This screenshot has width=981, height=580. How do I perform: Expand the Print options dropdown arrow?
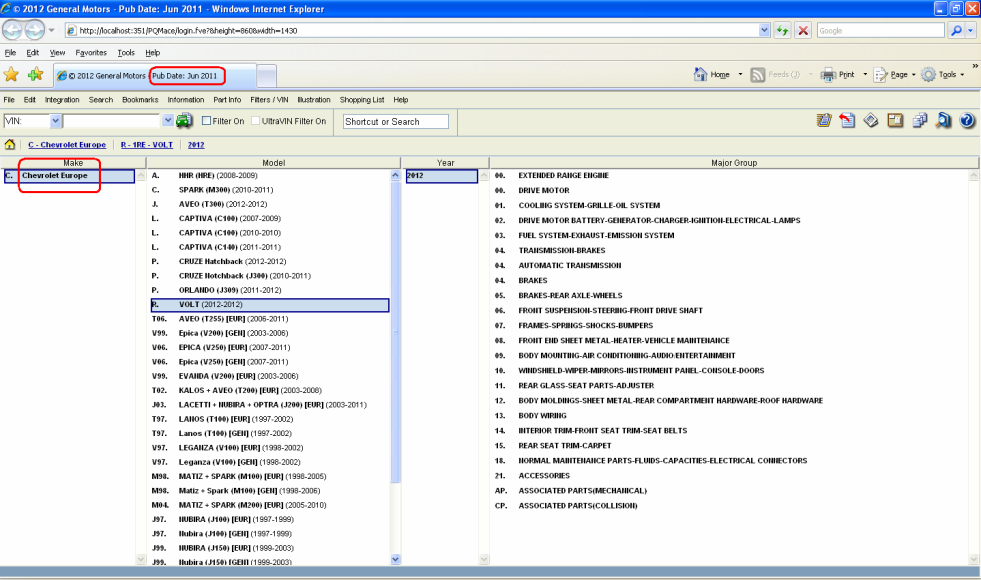(865, 74)
